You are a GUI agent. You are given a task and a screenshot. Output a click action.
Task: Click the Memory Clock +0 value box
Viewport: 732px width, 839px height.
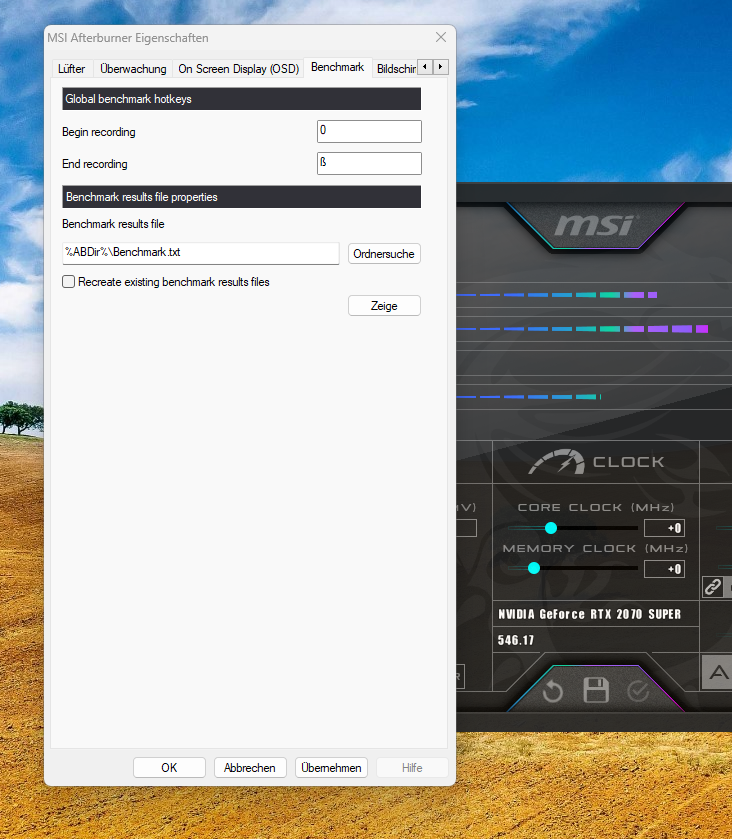[x=664, y=569]
